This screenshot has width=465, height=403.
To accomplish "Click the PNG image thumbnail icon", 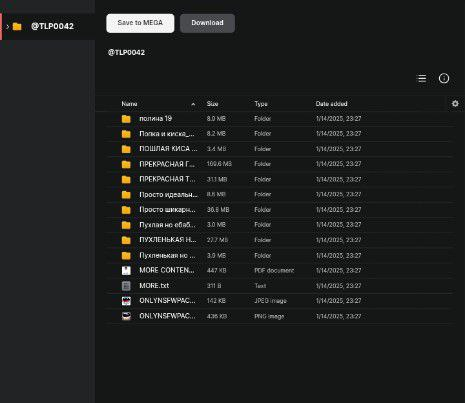I will click(126, 316).
